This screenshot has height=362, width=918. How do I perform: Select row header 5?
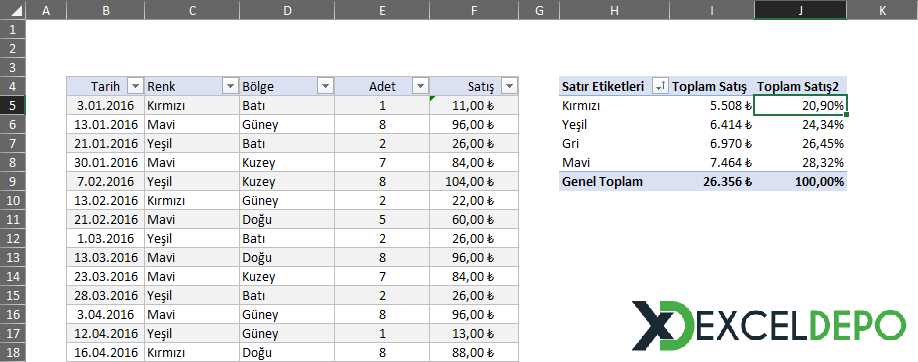point(13,105)
